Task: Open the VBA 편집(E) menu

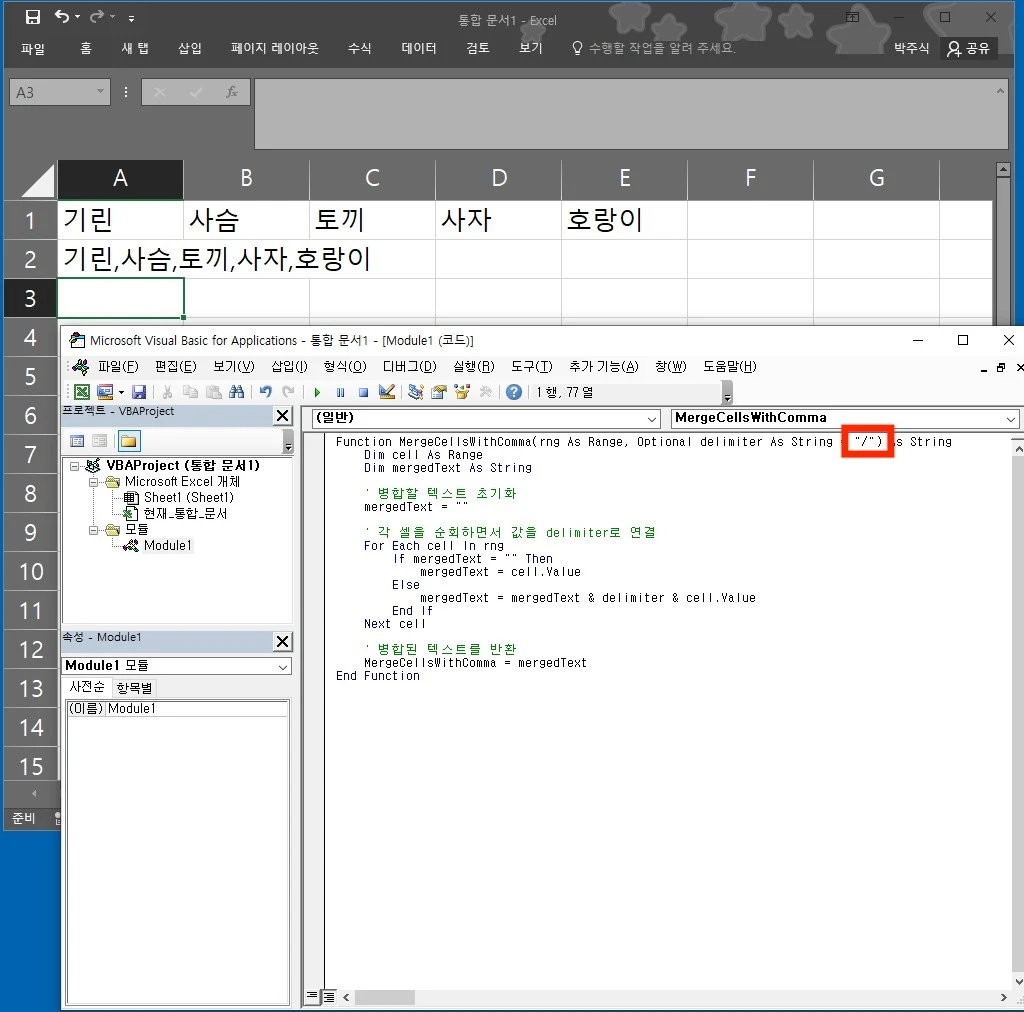Action: pos(176,367)
